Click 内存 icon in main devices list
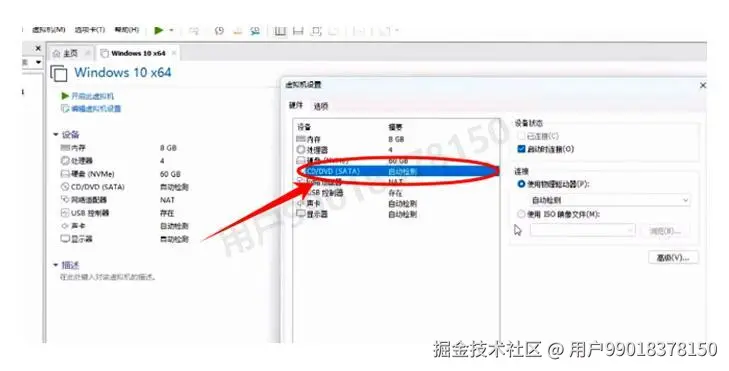The height and width of the screenshot is (371, 729). point(65,148)
